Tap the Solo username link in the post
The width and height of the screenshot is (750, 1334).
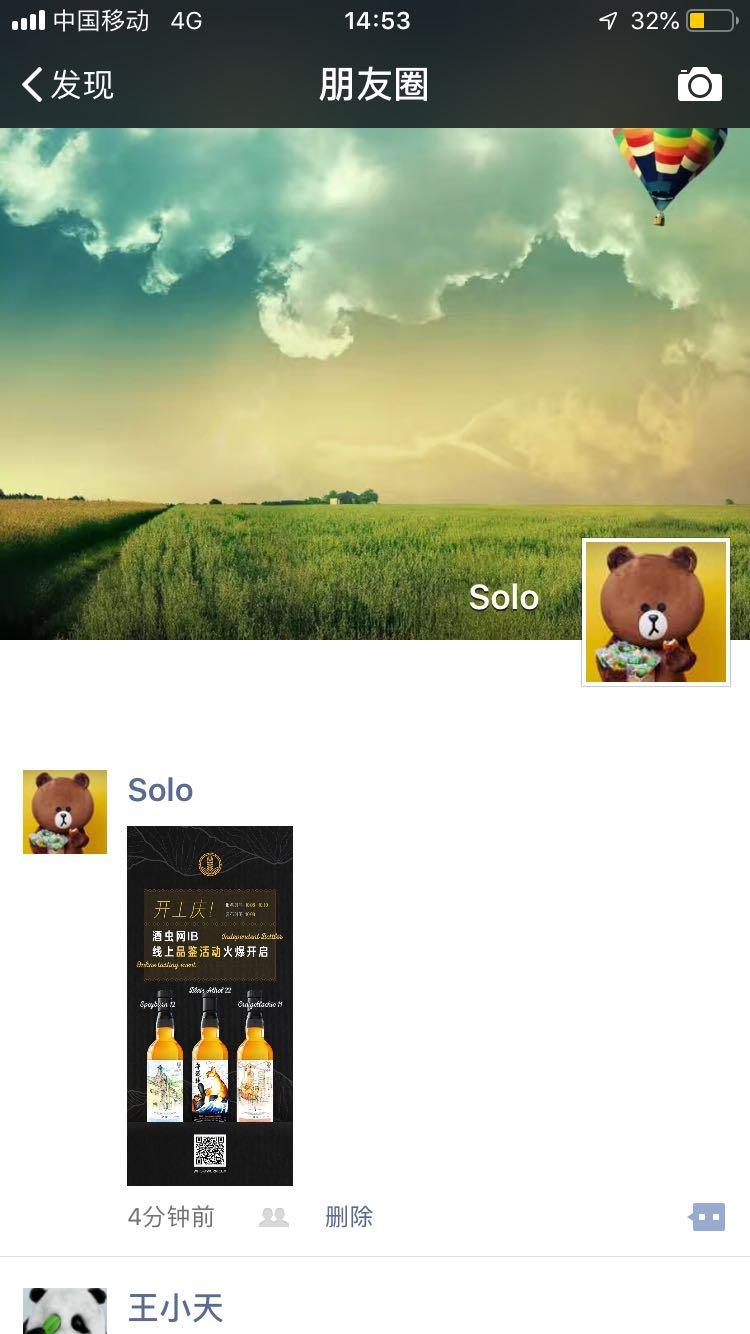[x=160, y=790]
